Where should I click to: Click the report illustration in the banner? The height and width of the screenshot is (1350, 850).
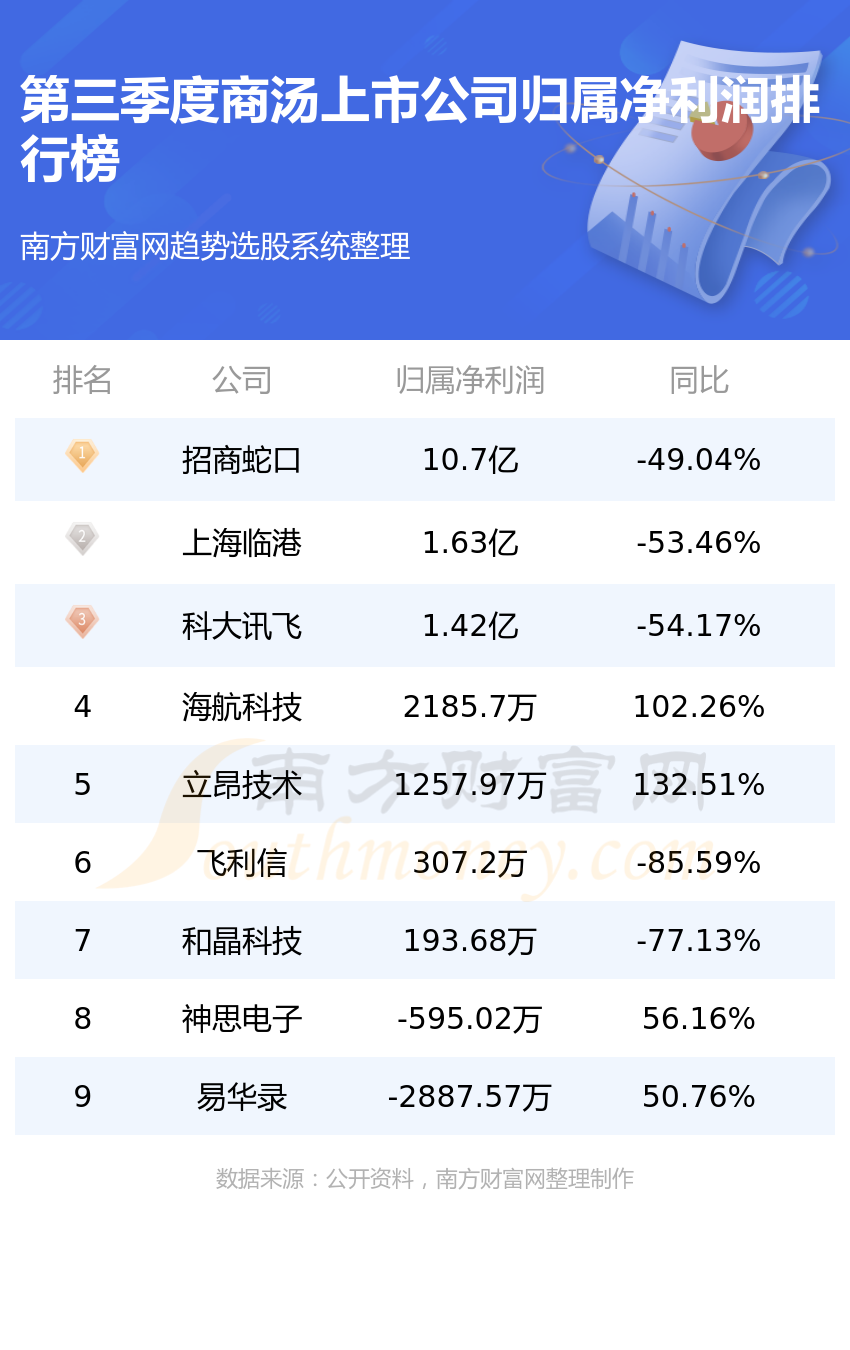700,170
